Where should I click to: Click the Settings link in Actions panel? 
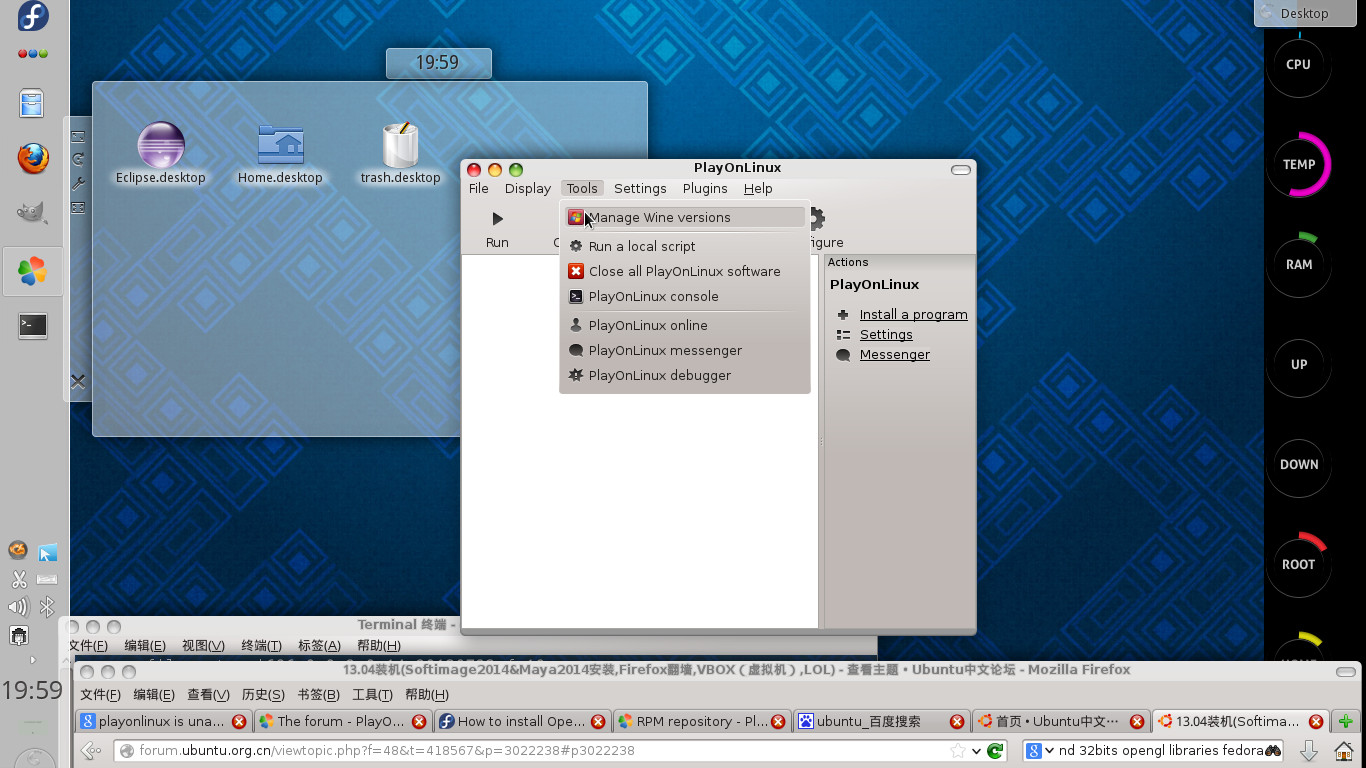point(886,334)
